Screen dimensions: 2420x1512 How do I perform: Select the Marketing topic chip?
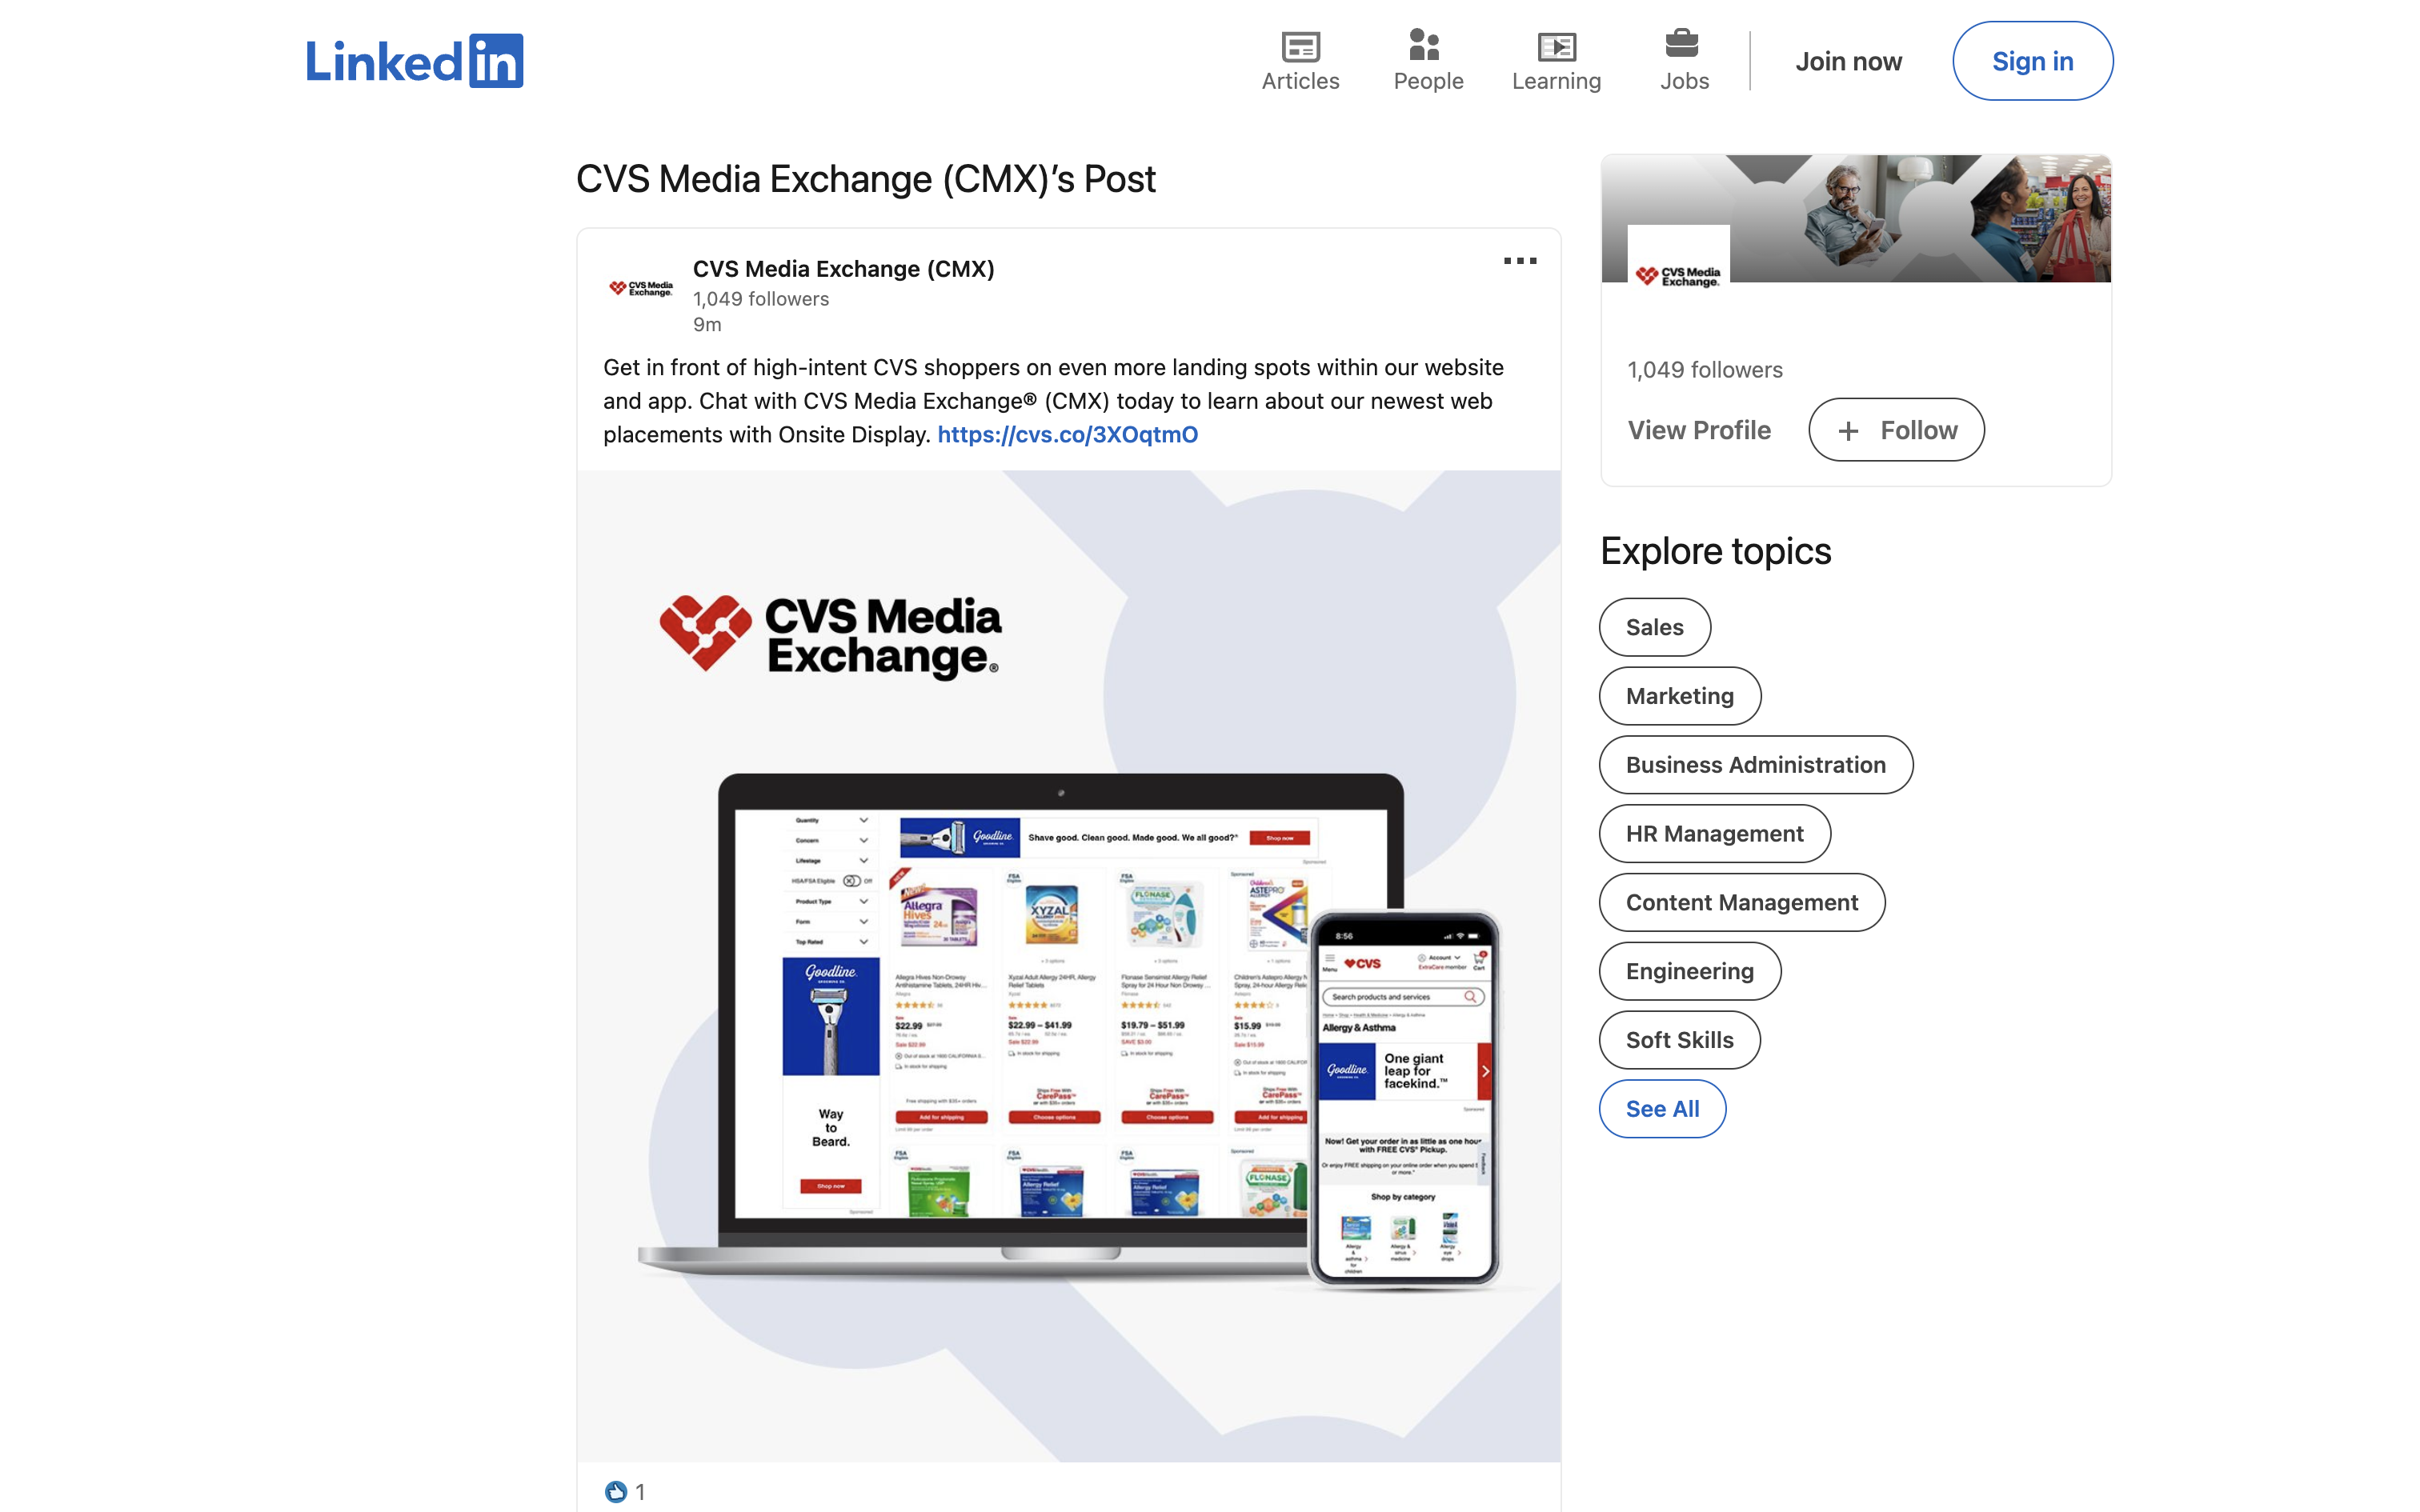1679,696
